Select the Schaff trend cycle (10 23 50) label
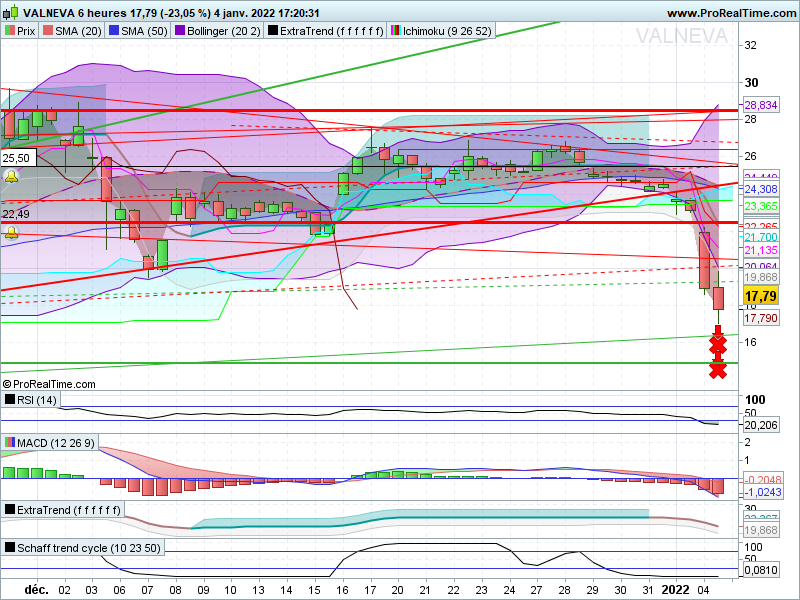 pos(89,548)
